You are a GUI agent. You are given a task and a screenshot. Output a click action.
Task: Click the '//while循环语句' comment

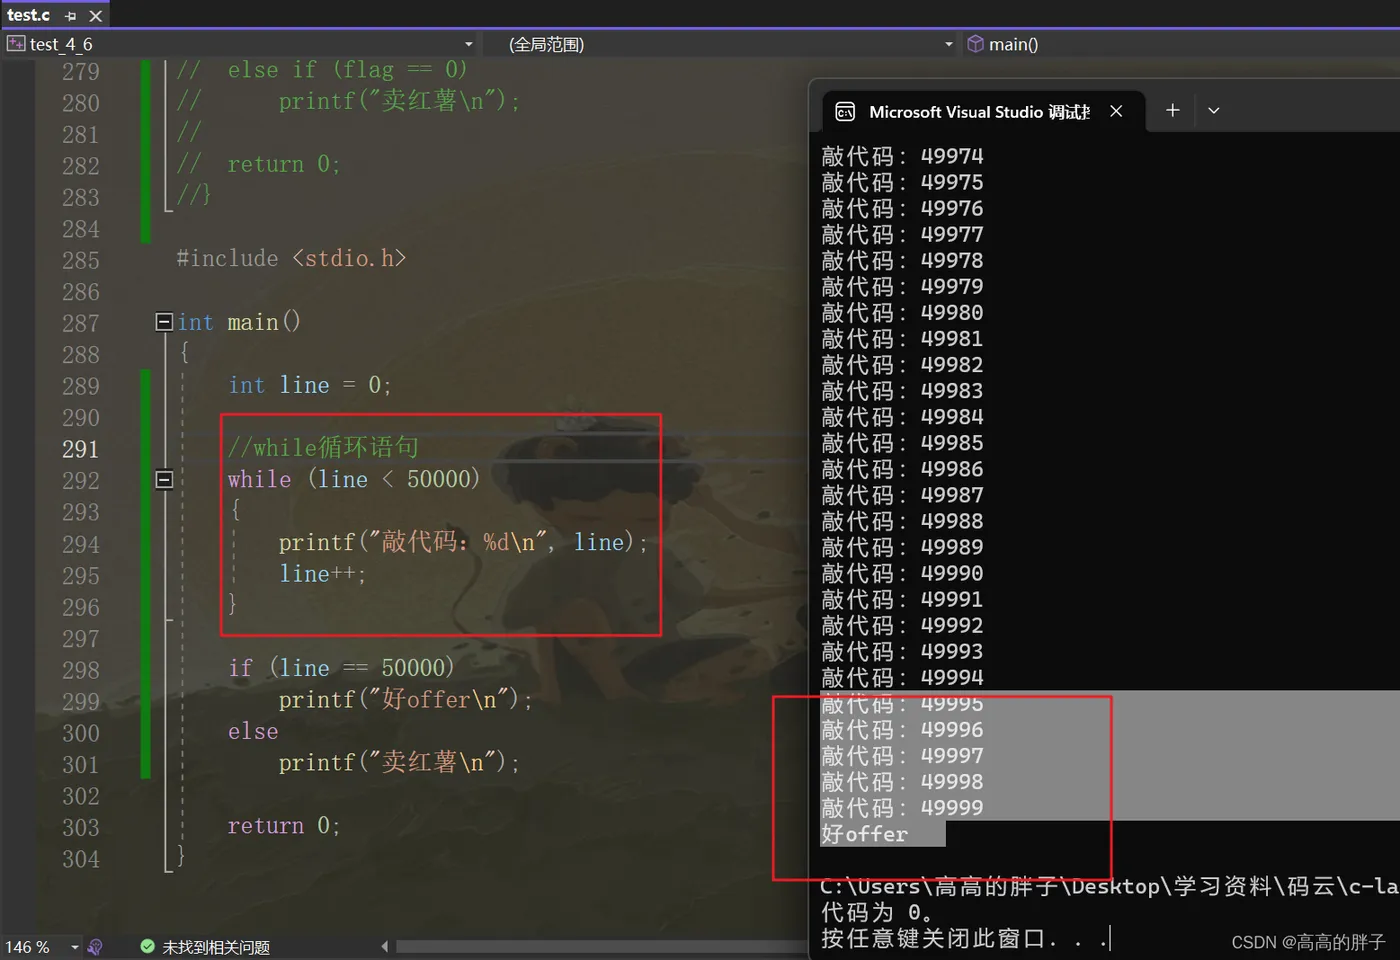click(323, 447)
